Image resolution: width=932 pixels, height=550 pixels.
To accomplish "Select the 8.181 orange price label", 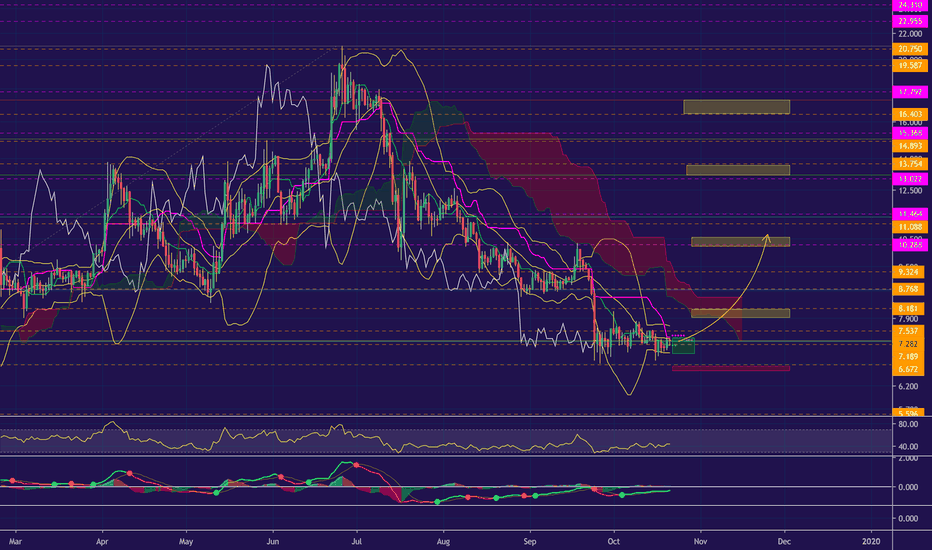I will [x=908, y=309].
